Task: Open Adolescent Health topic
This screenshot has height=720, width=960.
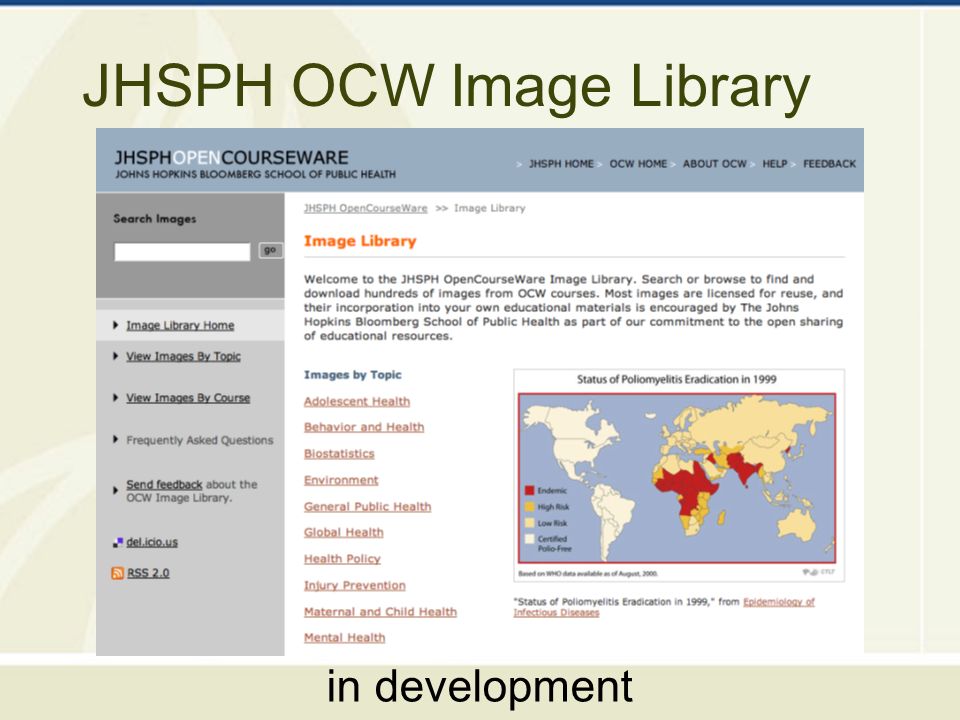Action: tap(357, 401)
